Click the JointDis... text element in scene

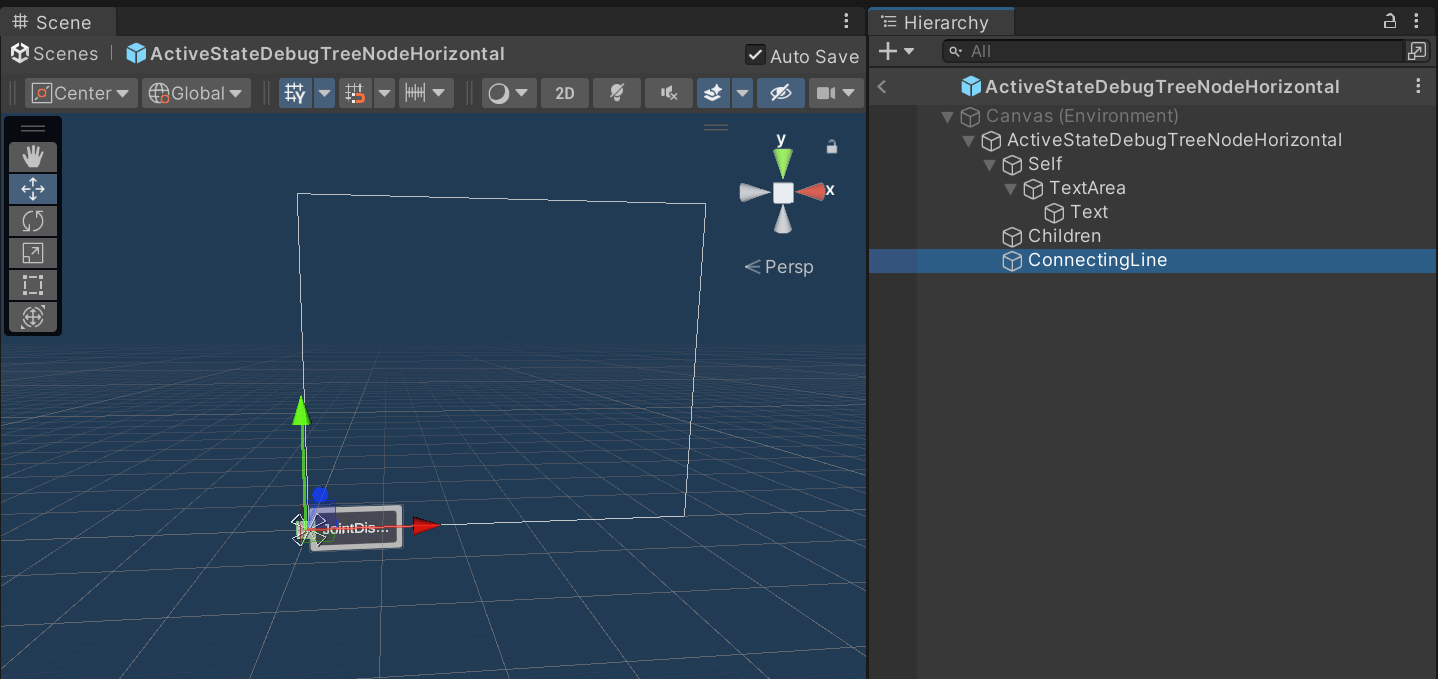(x=355, y=528)
